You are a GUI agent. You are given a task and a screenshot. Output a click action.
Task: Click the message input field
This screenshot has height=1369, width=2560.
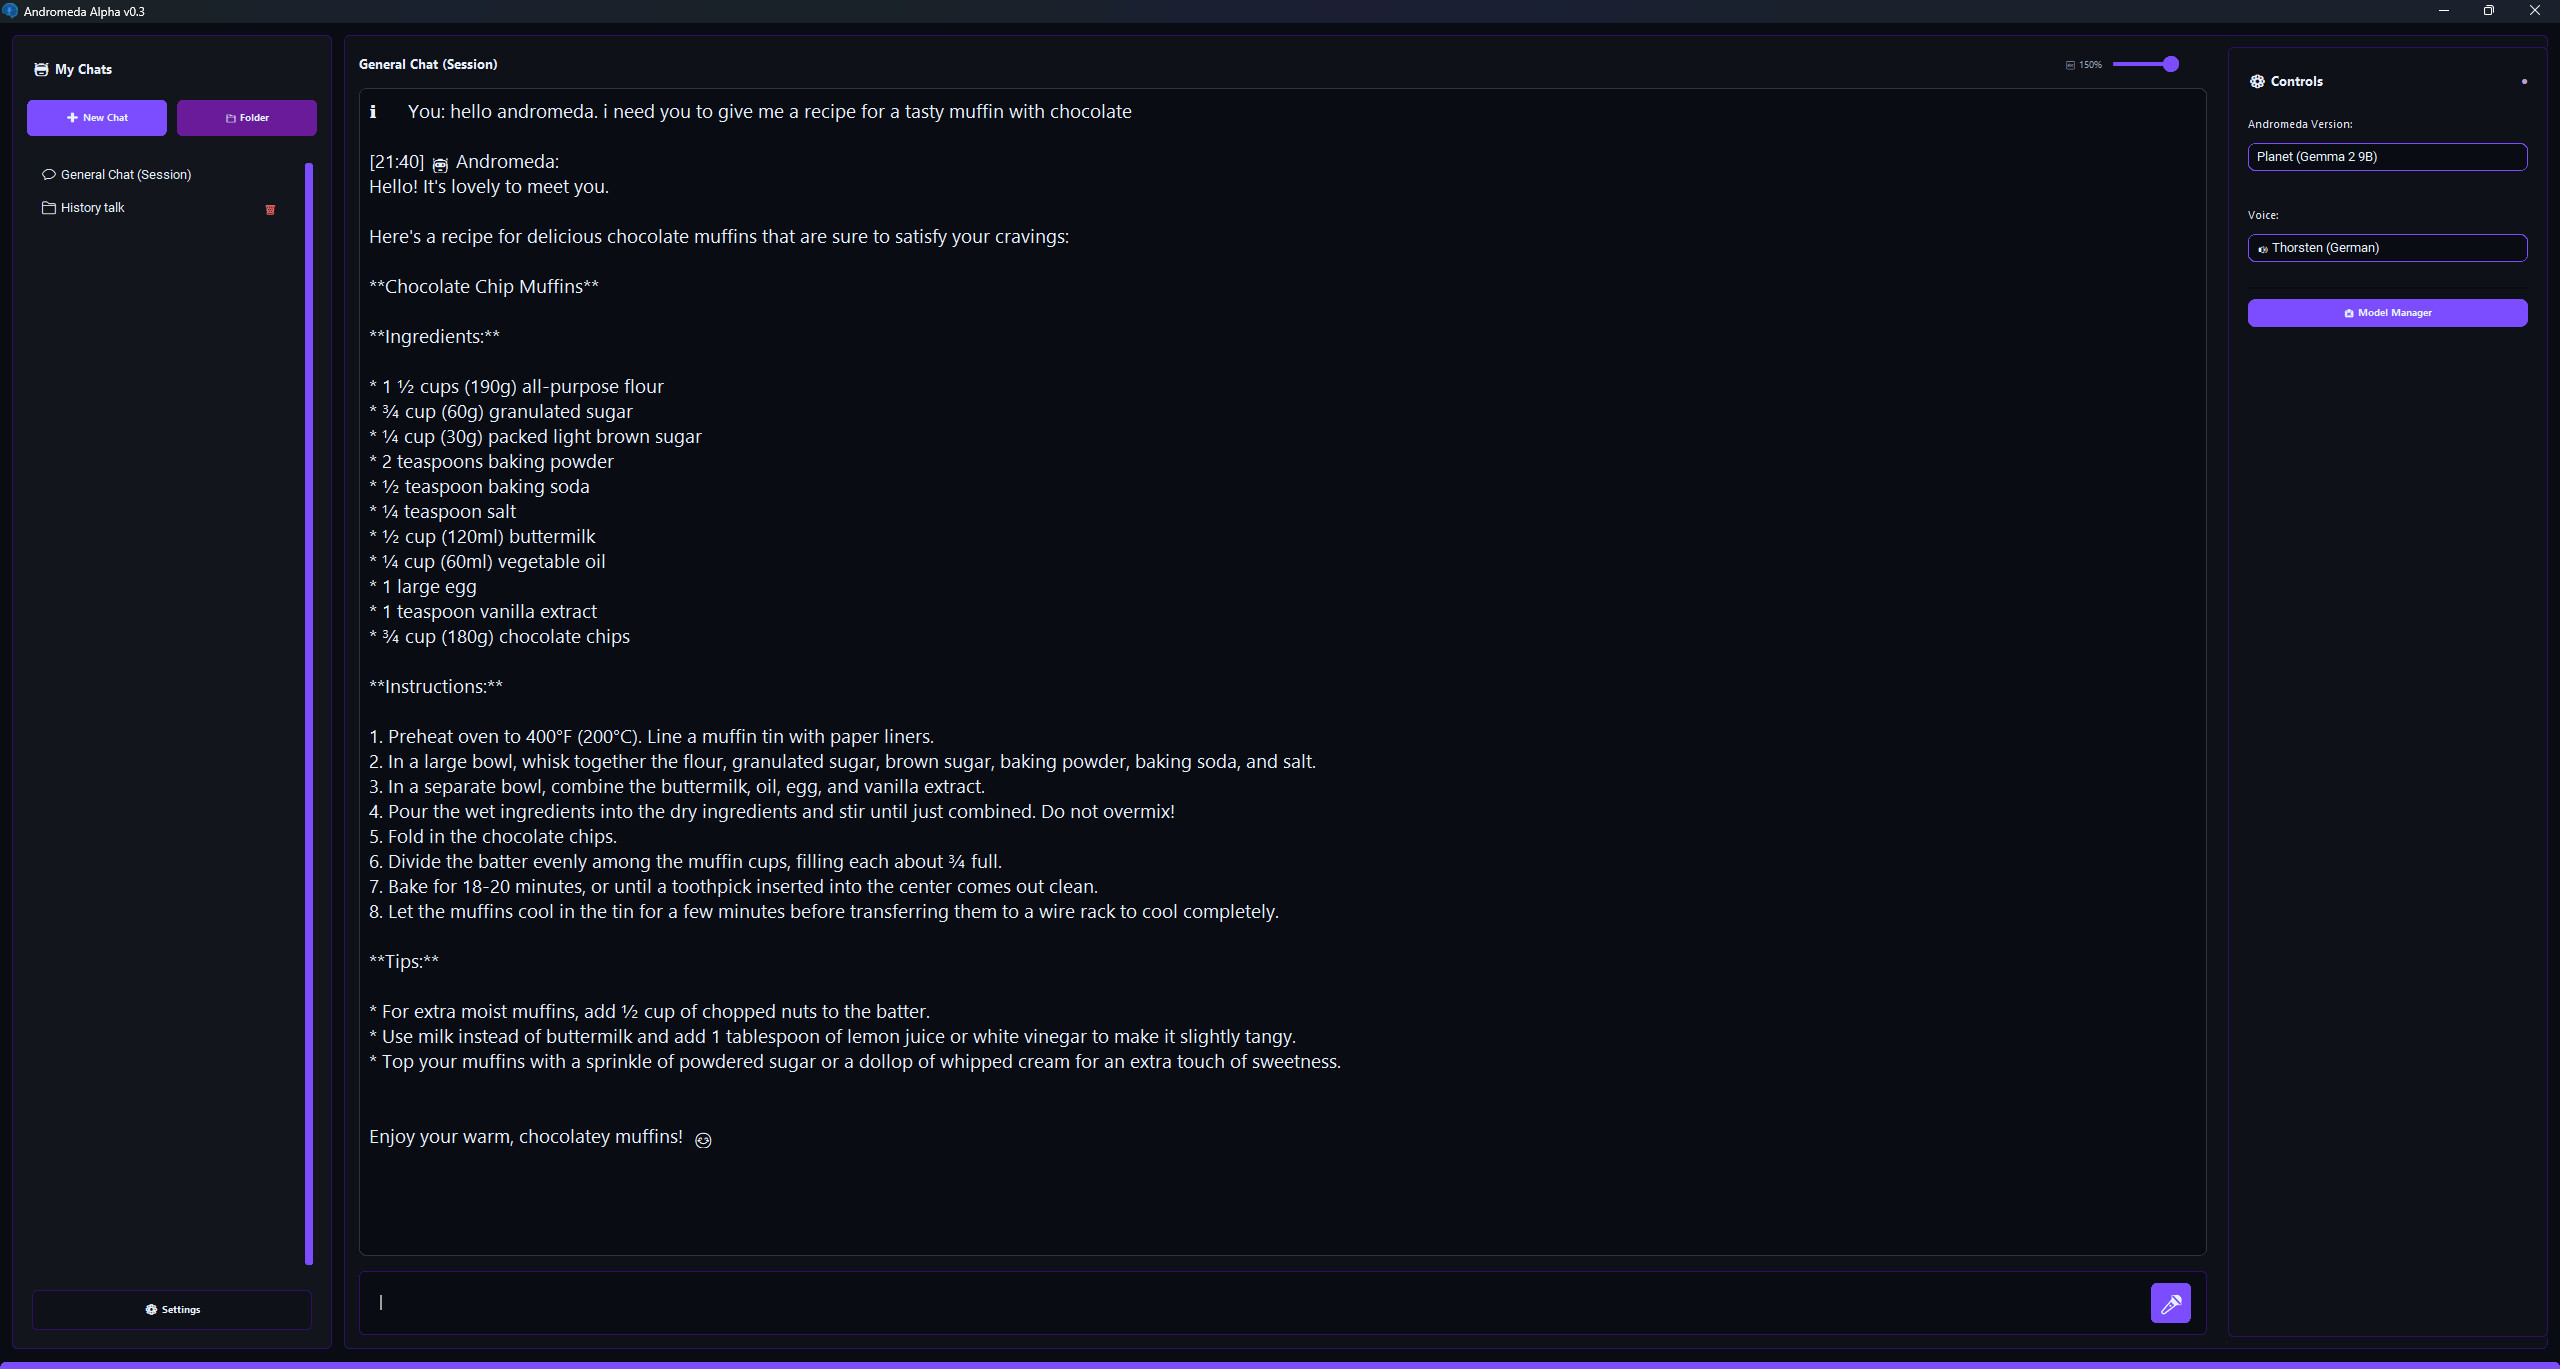[1250, 1302]
